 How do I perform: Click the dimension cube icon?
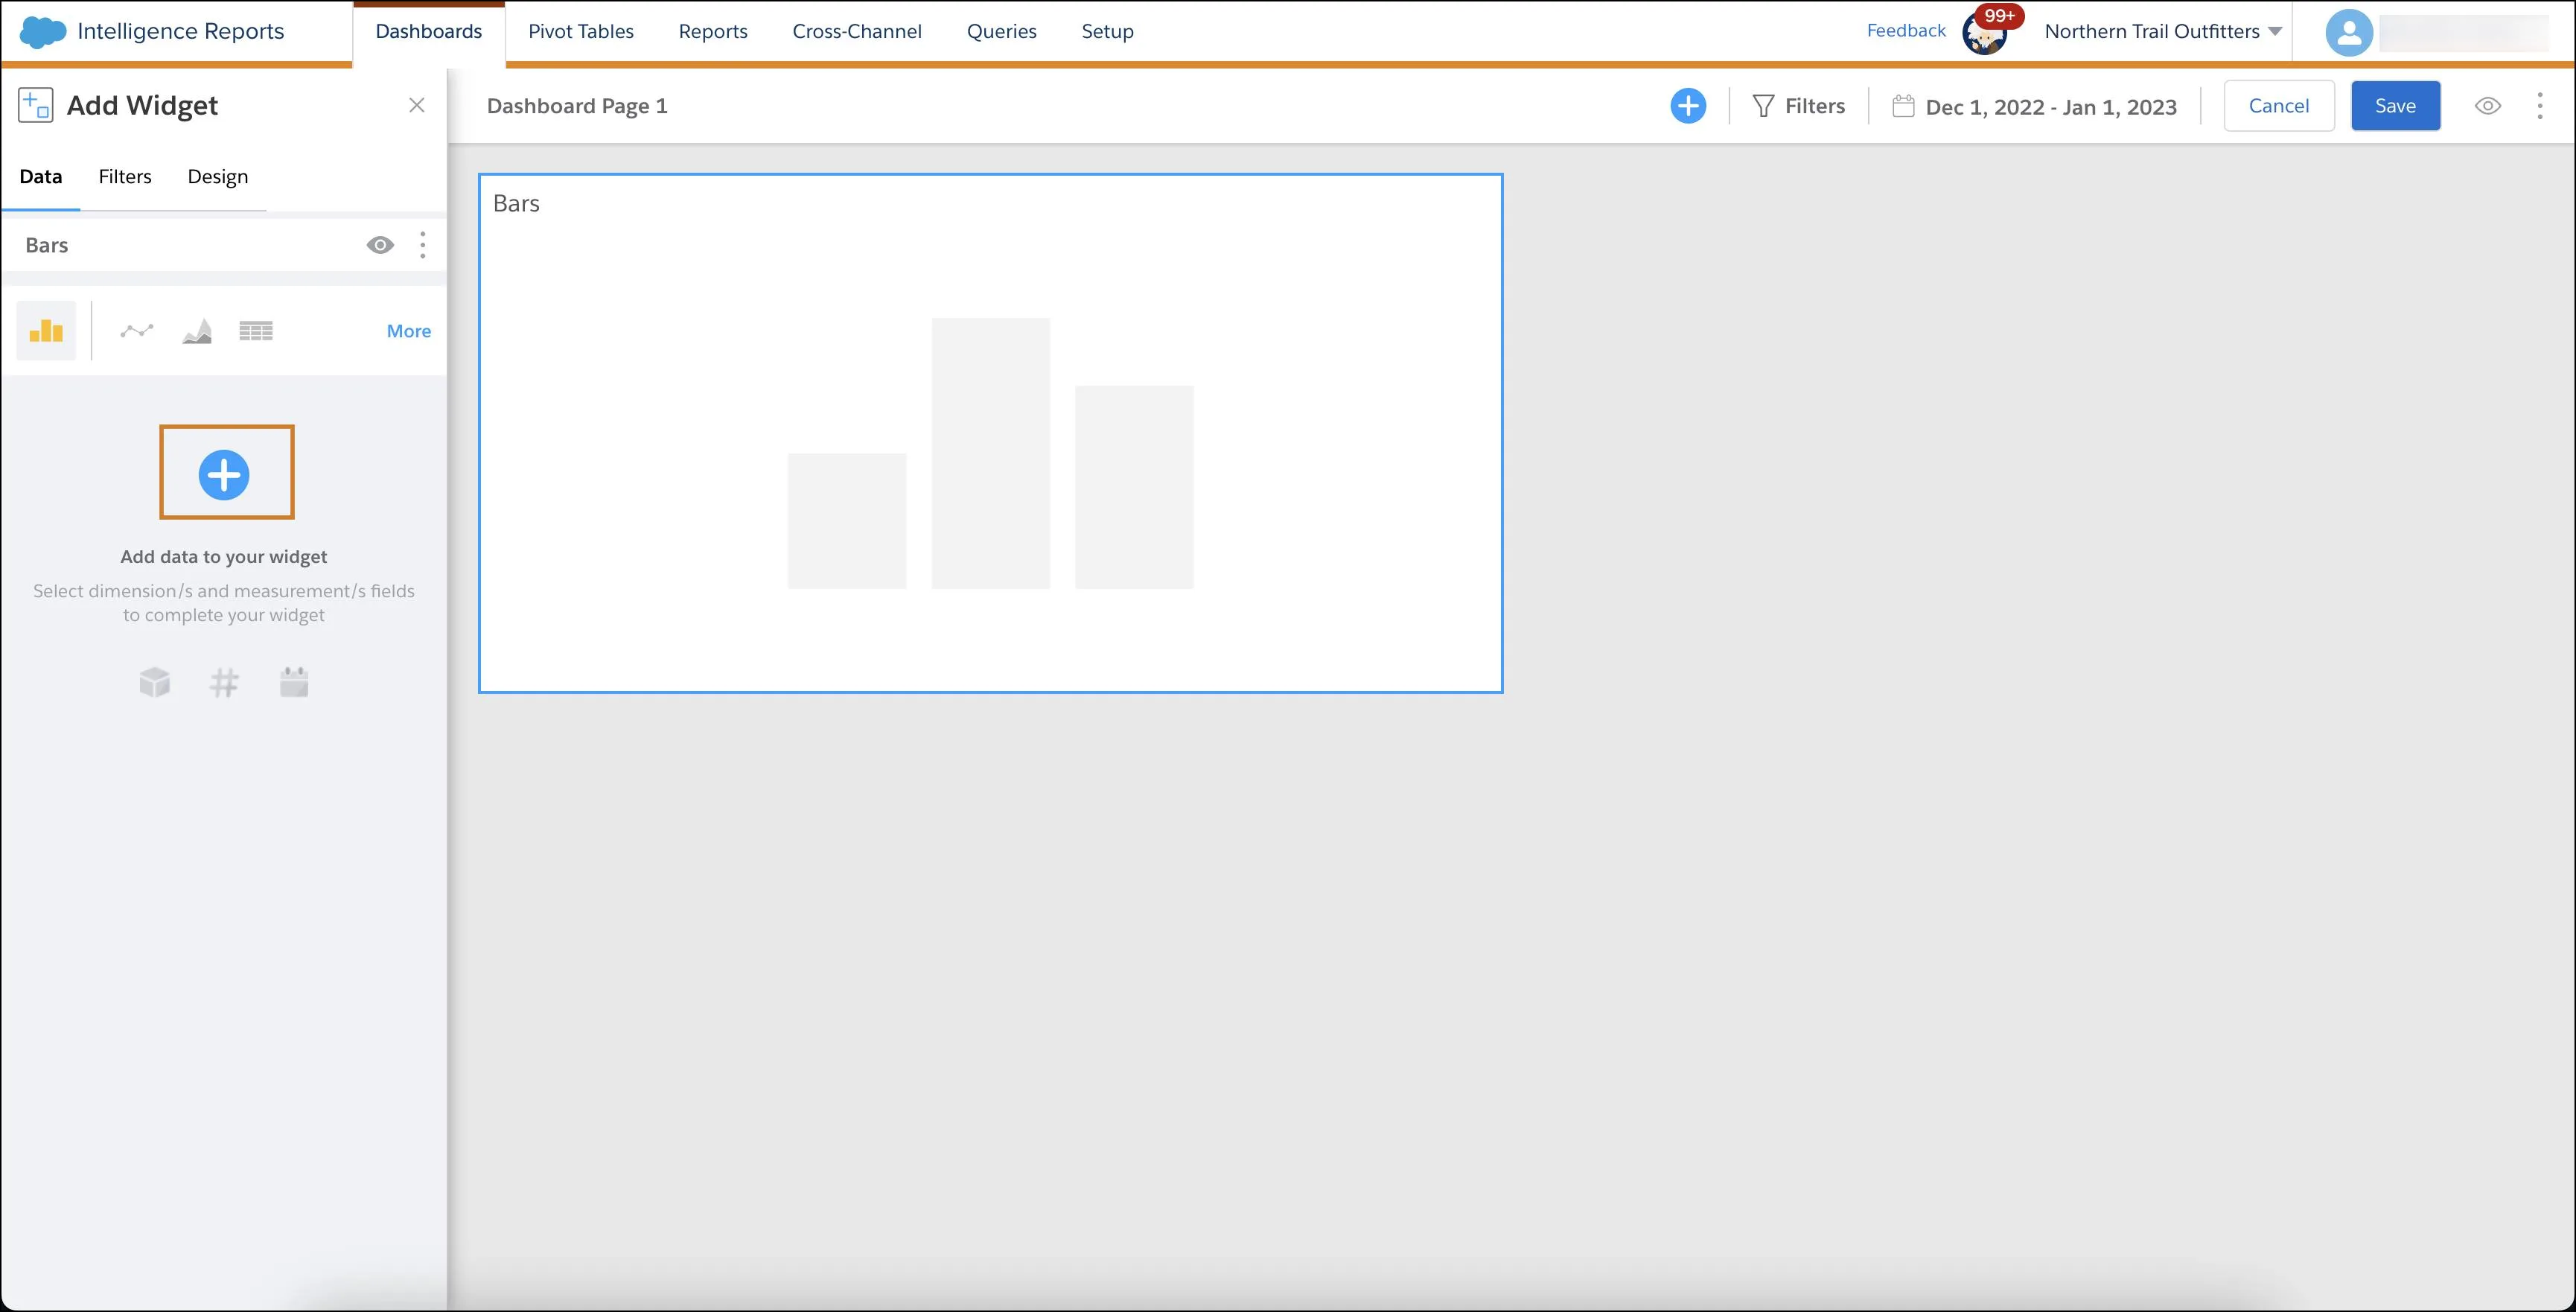[x=154, y=681]
